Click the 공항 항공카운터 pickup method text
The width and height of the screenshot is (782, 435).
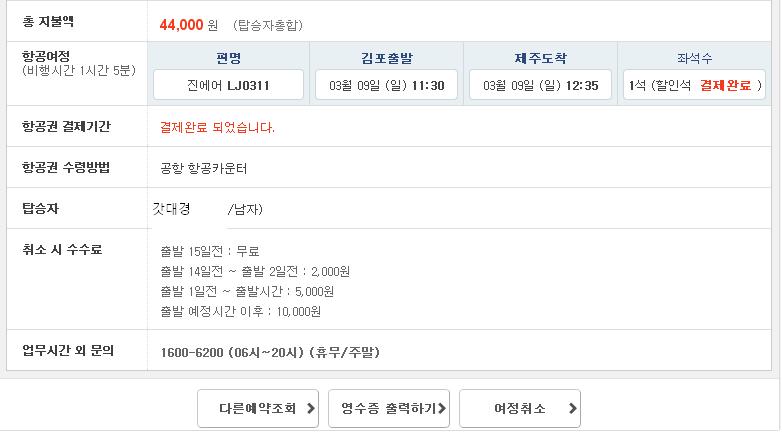[203, 168]
